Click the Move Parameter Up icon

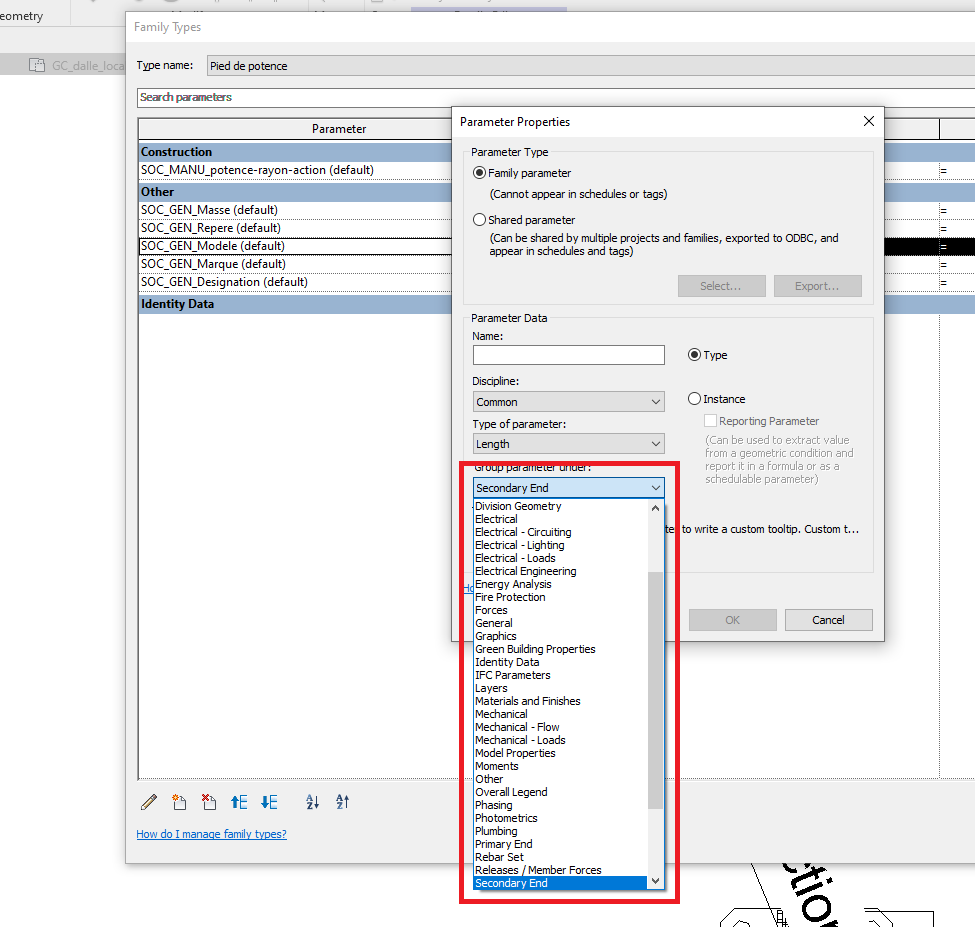(x=239, y=802)
